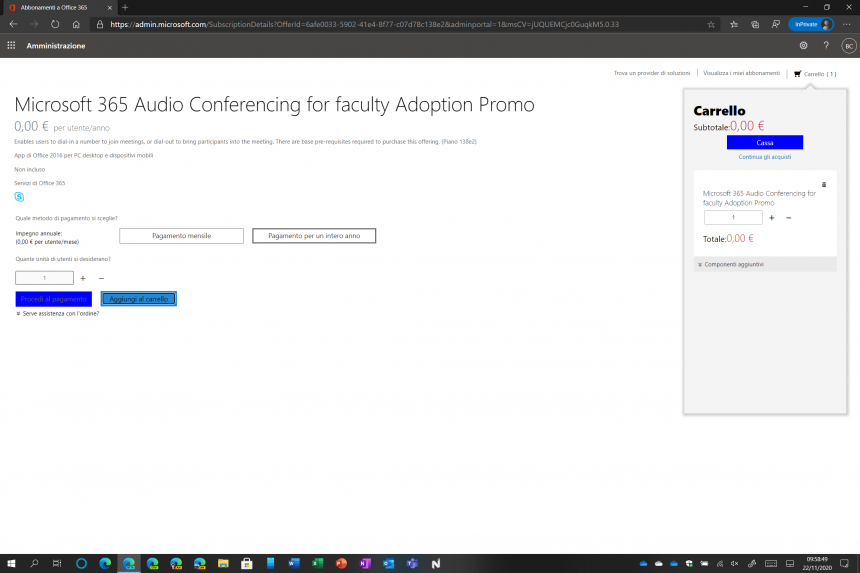The height and width of the screenshot is (573, 860).
Task: Click the feedback person icon in toolbar
Action: pyautogui.click(x=776, y=24)
